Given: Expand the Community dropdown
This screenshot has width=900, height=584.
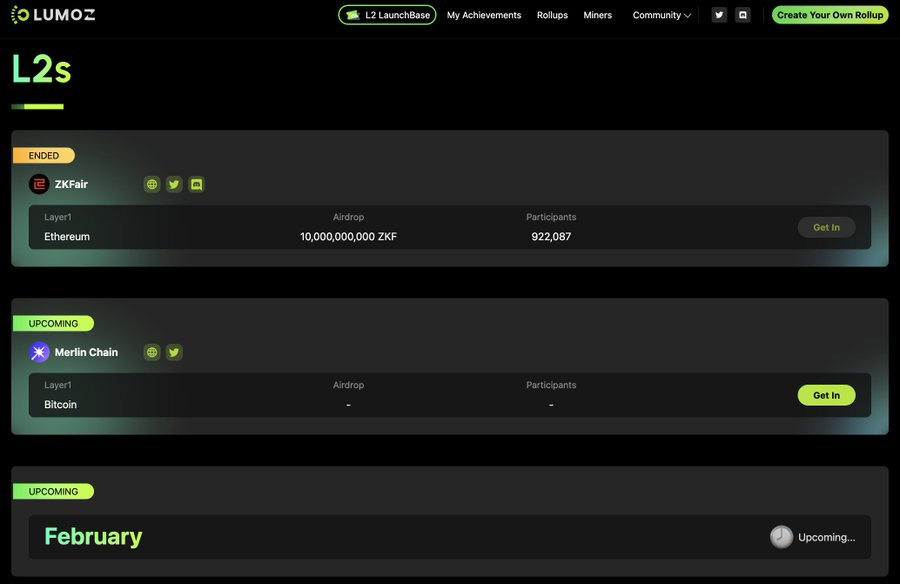Looking at the screenshot, I should click(x=661, y=15).
